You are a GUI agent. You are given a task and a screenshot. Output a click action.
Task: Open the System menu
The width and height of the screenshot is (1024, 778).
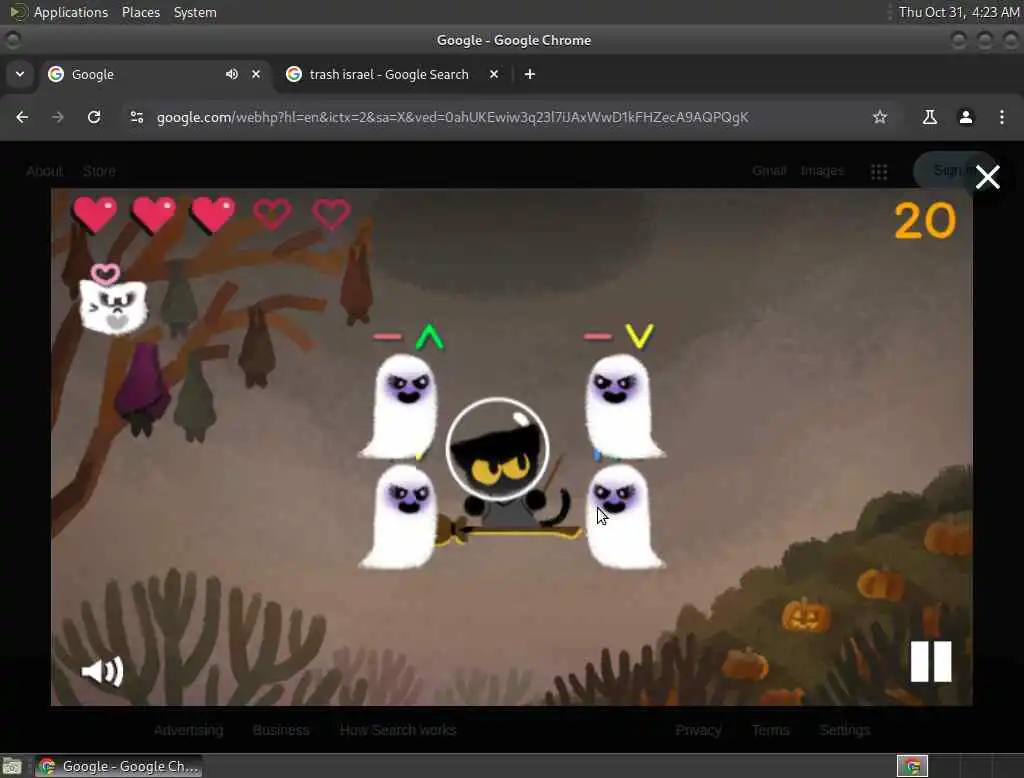point(195,12)
